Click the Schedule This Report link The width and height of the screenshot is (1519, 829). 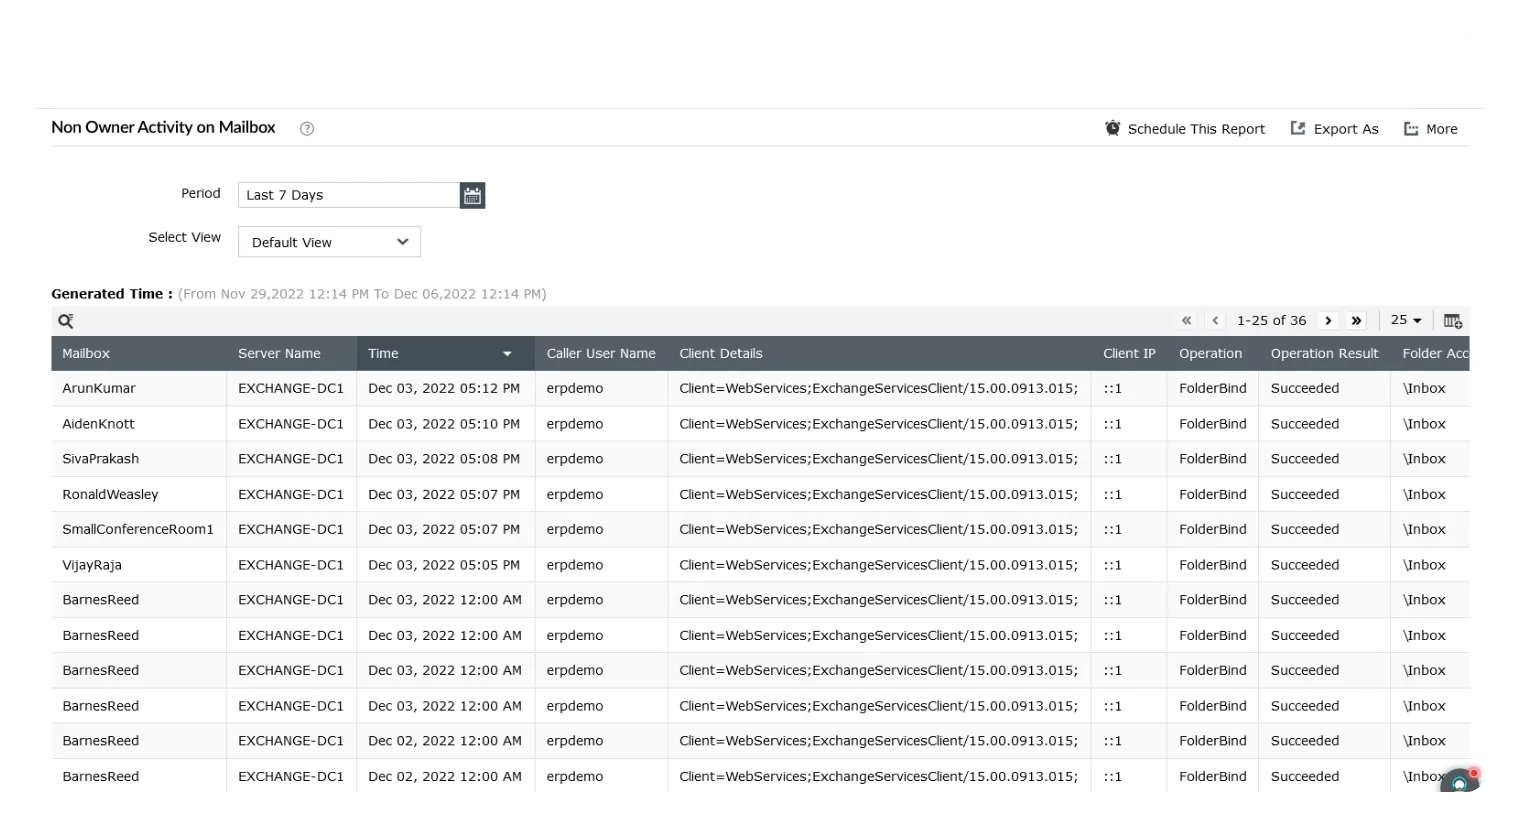[x=1196, y=129]
